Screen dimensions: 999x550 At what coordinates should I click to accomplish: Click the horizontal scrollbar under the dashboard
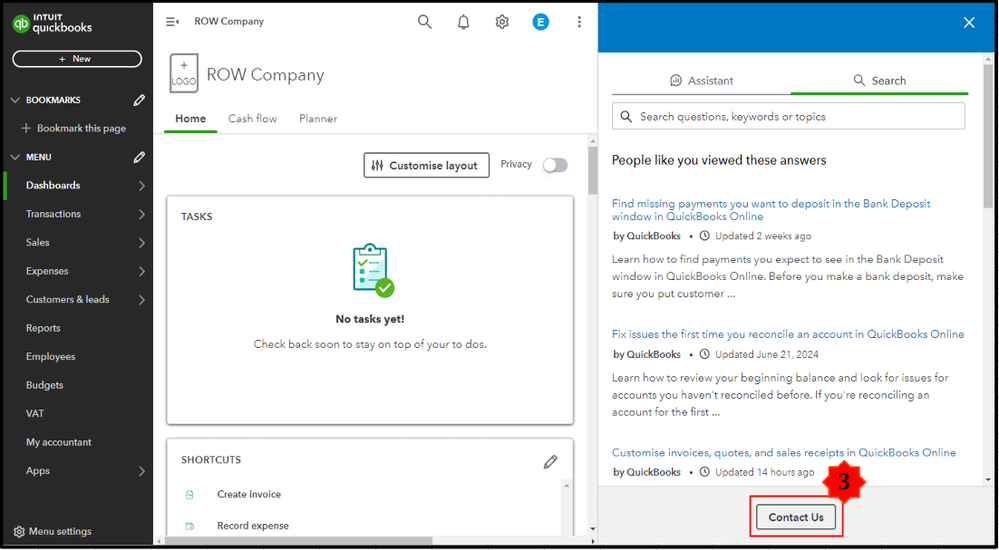click(298, 540)
